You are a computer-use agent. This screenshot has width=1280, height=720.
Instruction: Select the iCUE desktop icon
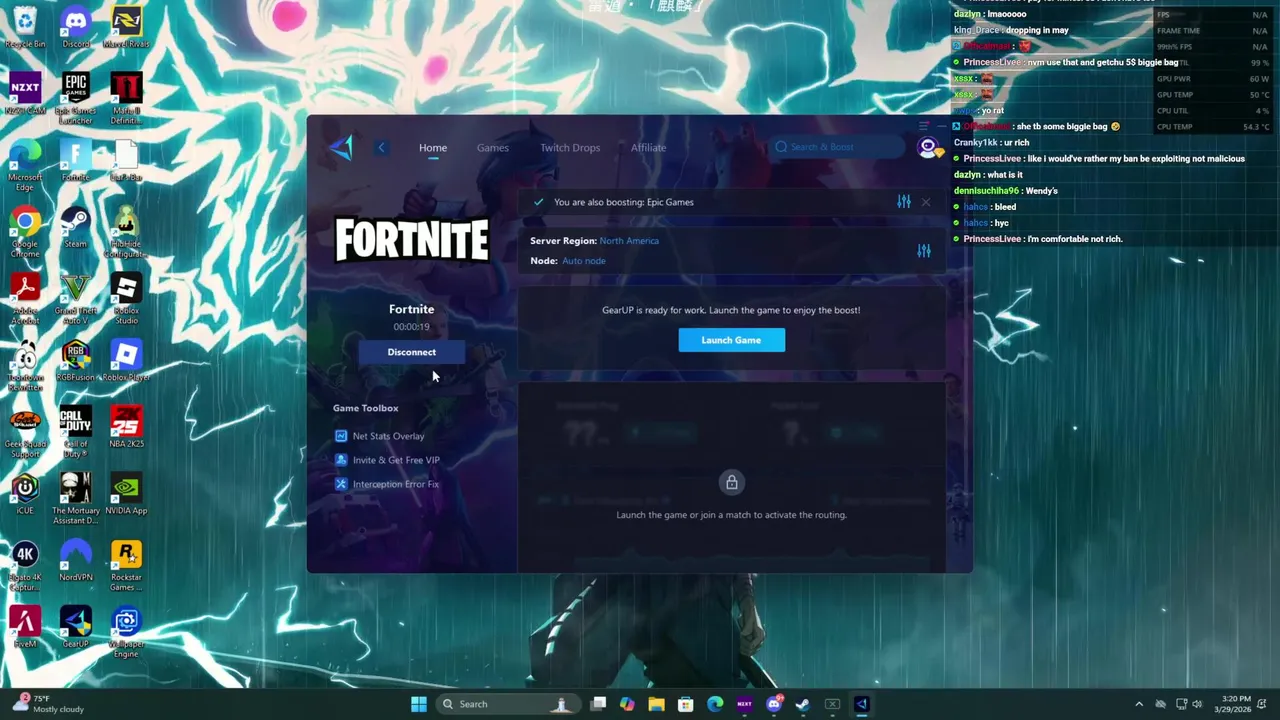point(25,494)
